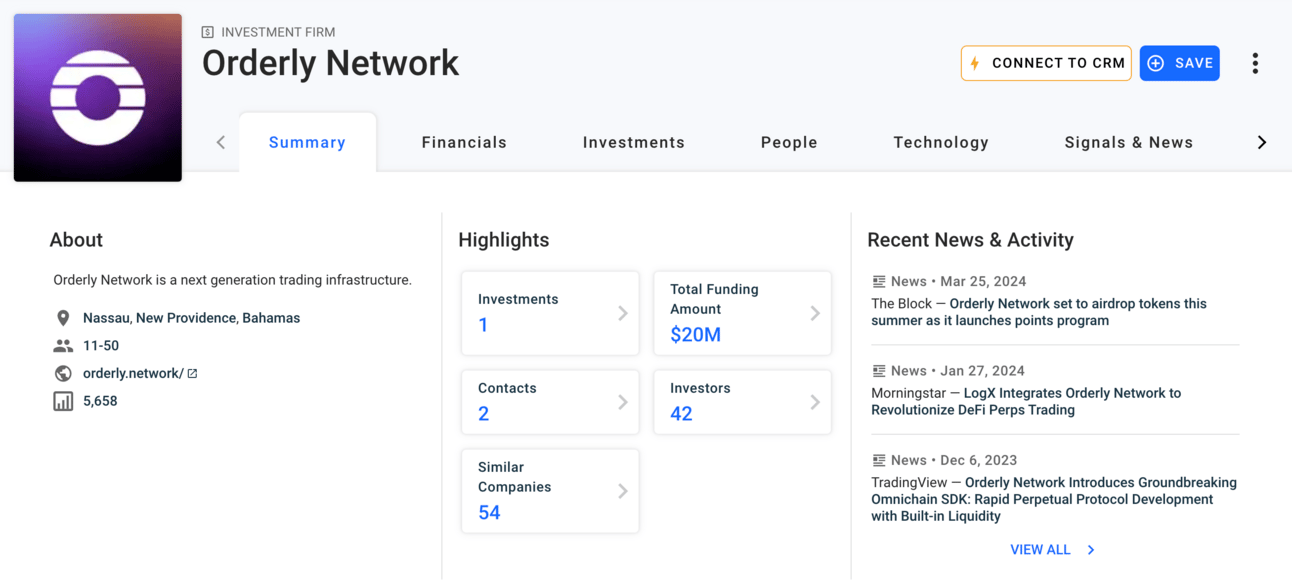Viewport: 1292px width, 581px height.
Task: Click the Orderly Network title heading
Action: tap(330, 63)
